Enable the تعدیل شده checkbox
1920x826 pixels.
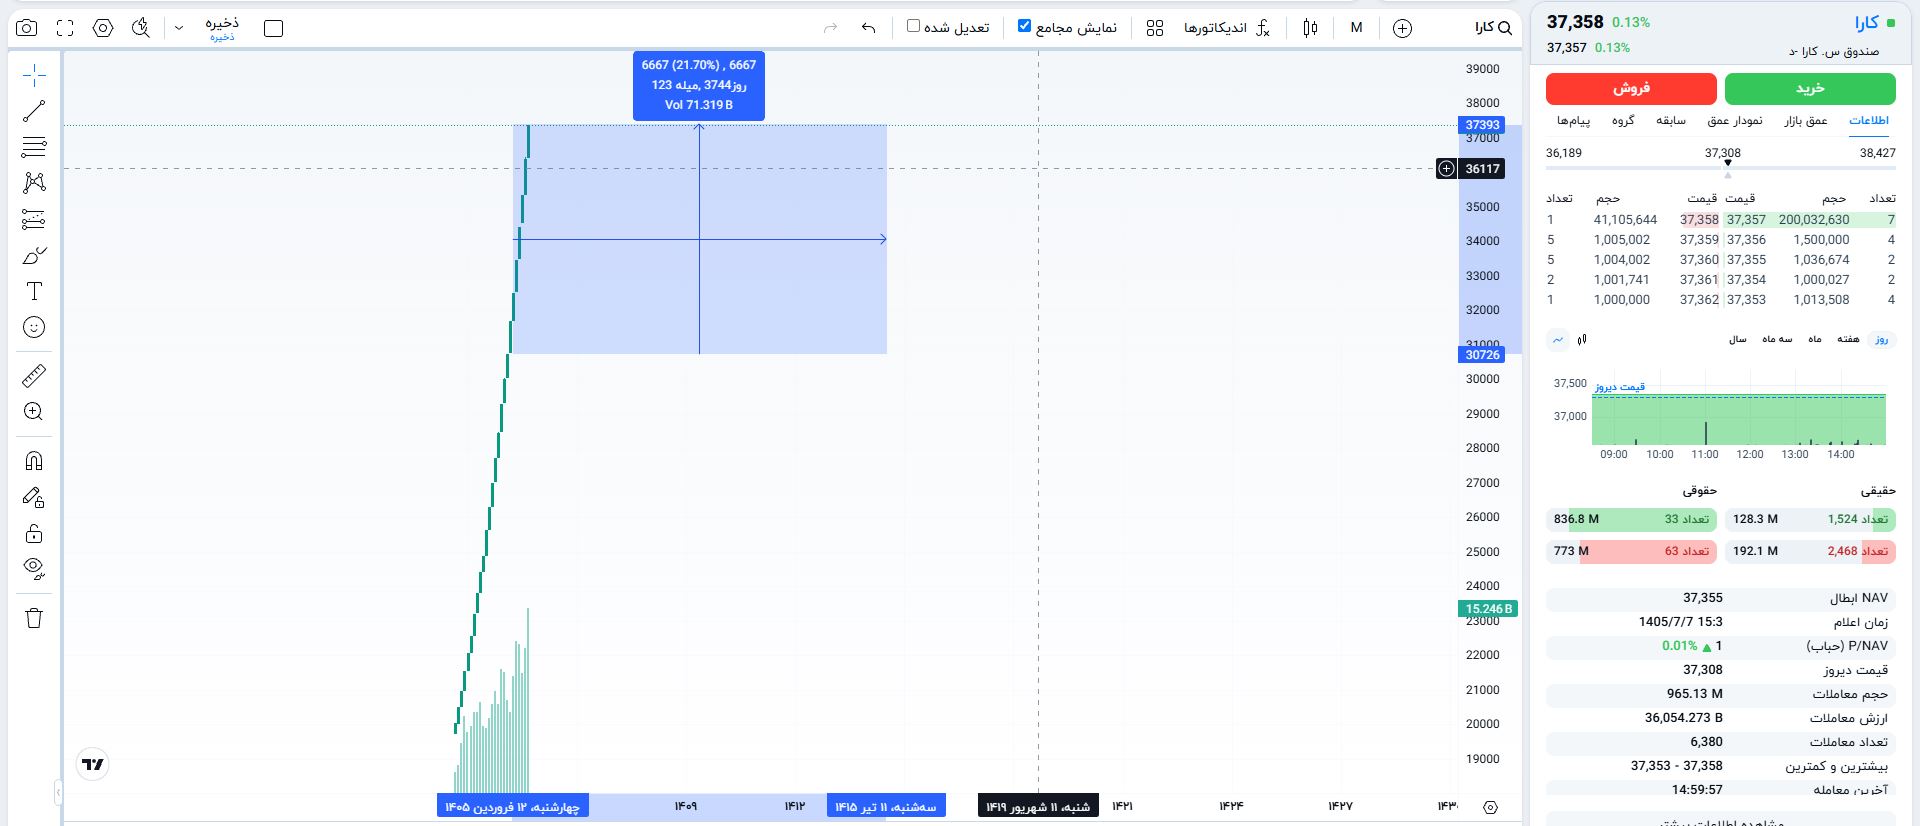click(913, 26)
